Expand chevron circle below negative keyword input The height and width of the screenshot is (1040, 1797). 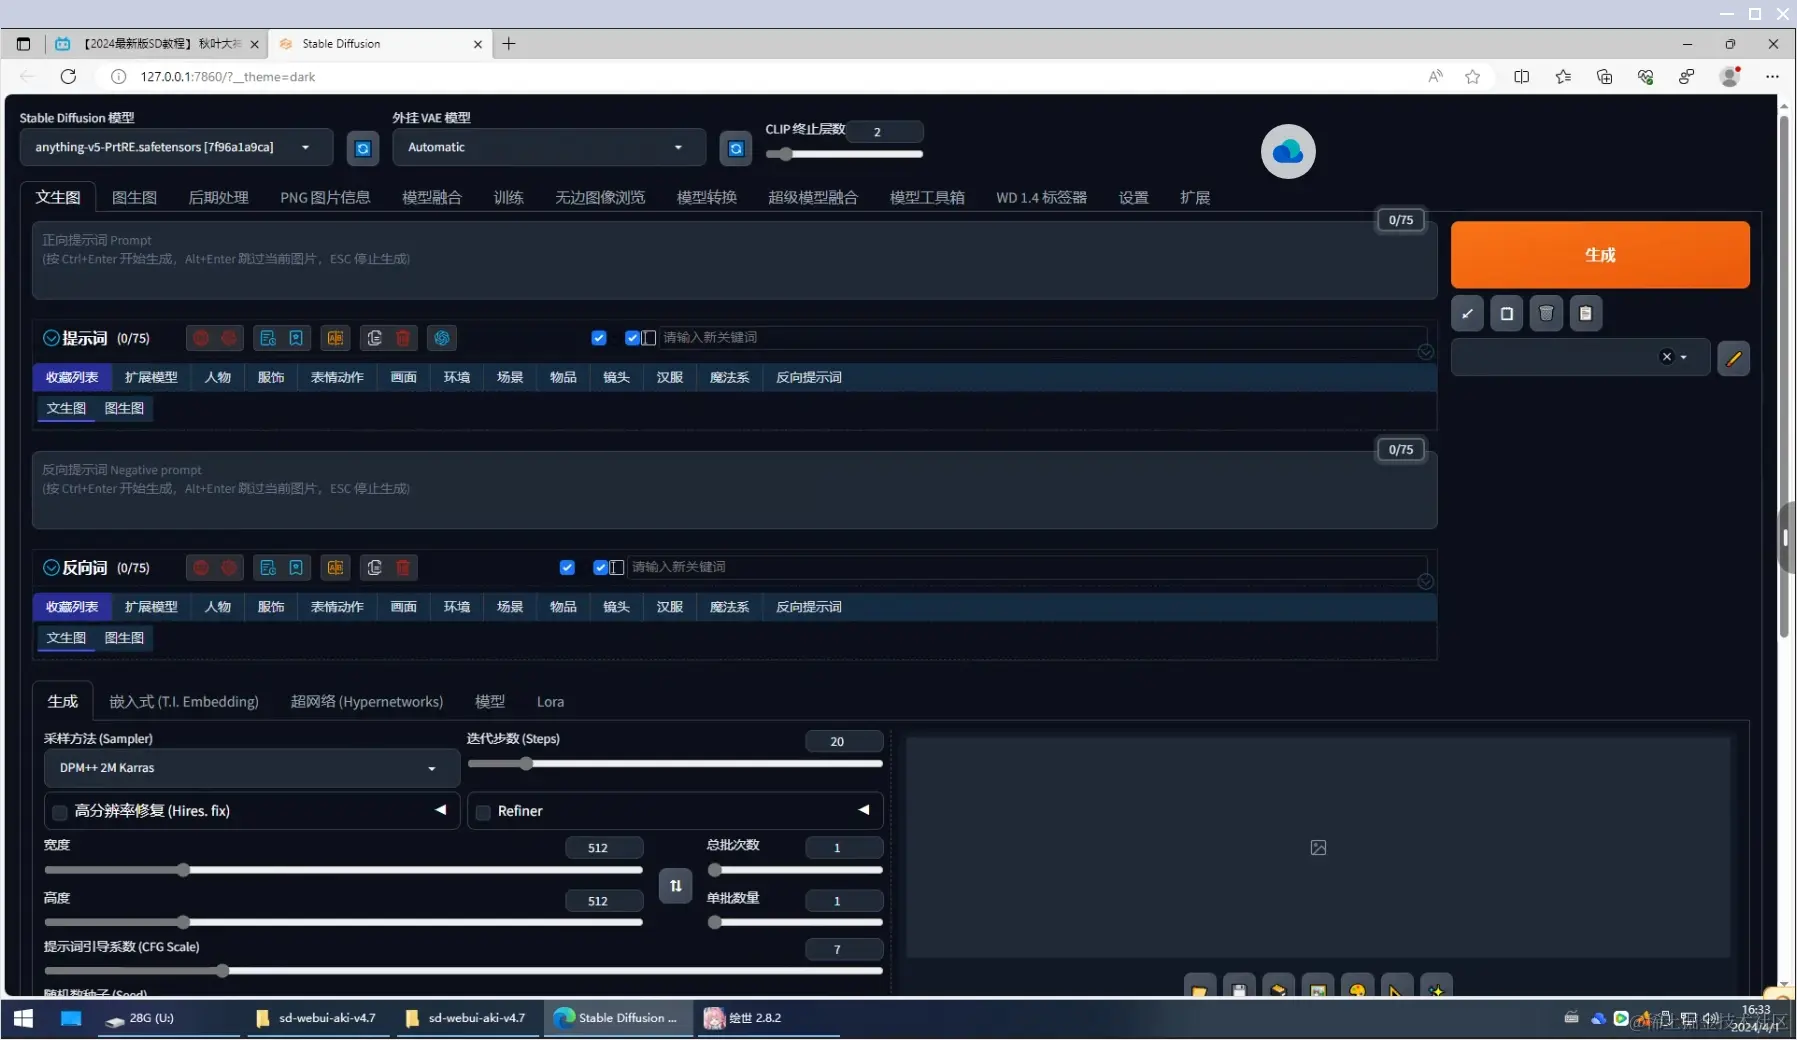click(x=1426, y=582)
